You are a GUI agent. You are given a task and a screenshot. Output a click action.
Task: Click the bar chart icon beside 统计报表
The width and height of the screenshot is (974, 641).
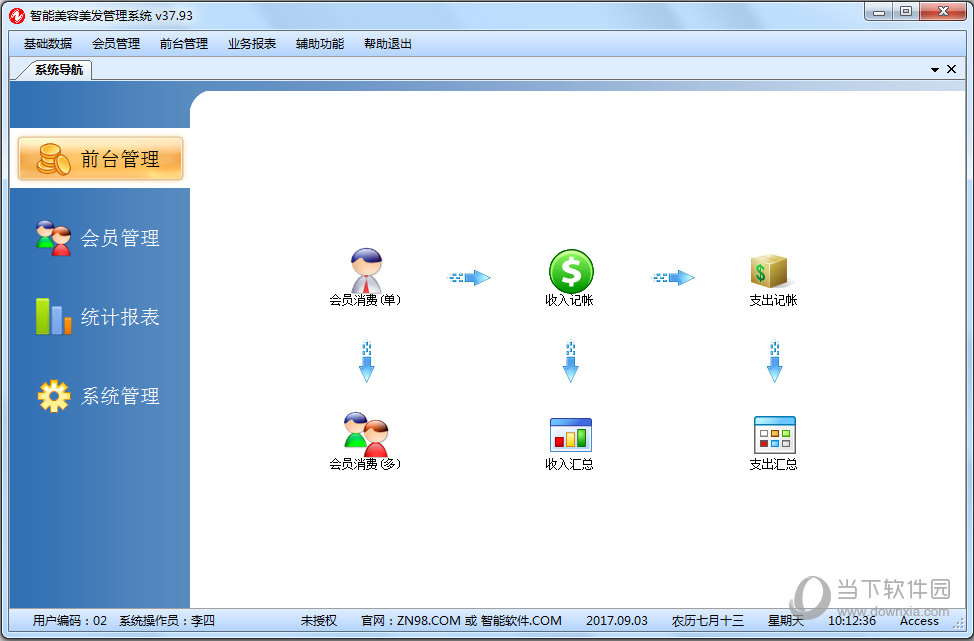tap(53, 316)
